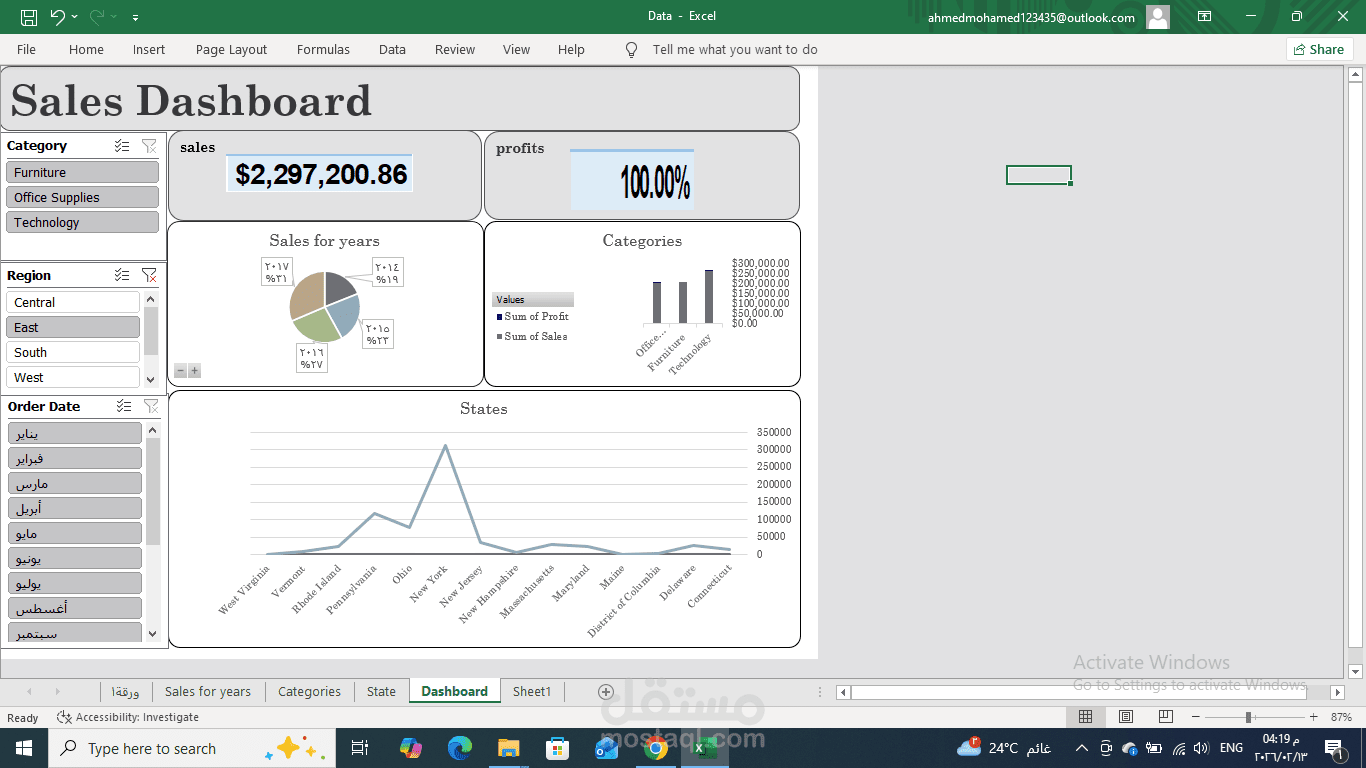
Task: Toggle multi-select on the Region slicer
Action: 122,275
